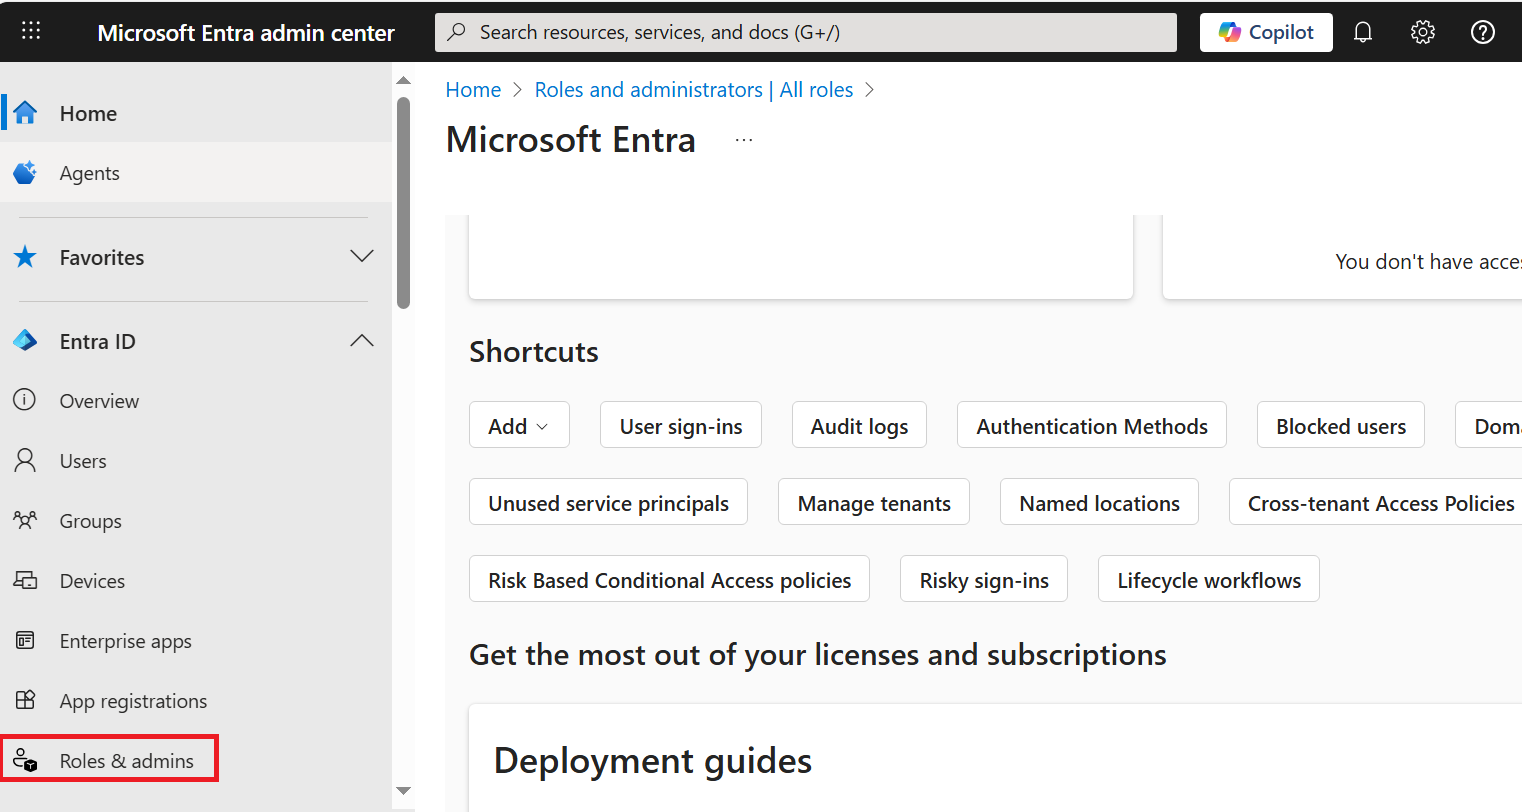
Task: Click the Favorites star icon
Action: click(25, 257)
